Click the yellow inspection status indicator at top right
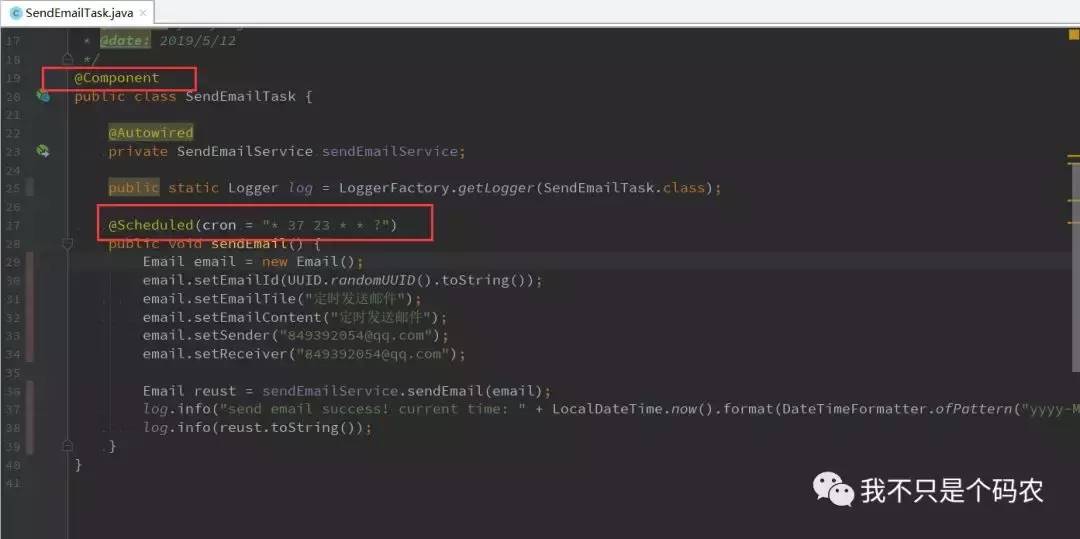 click(x=1073, y=35)
